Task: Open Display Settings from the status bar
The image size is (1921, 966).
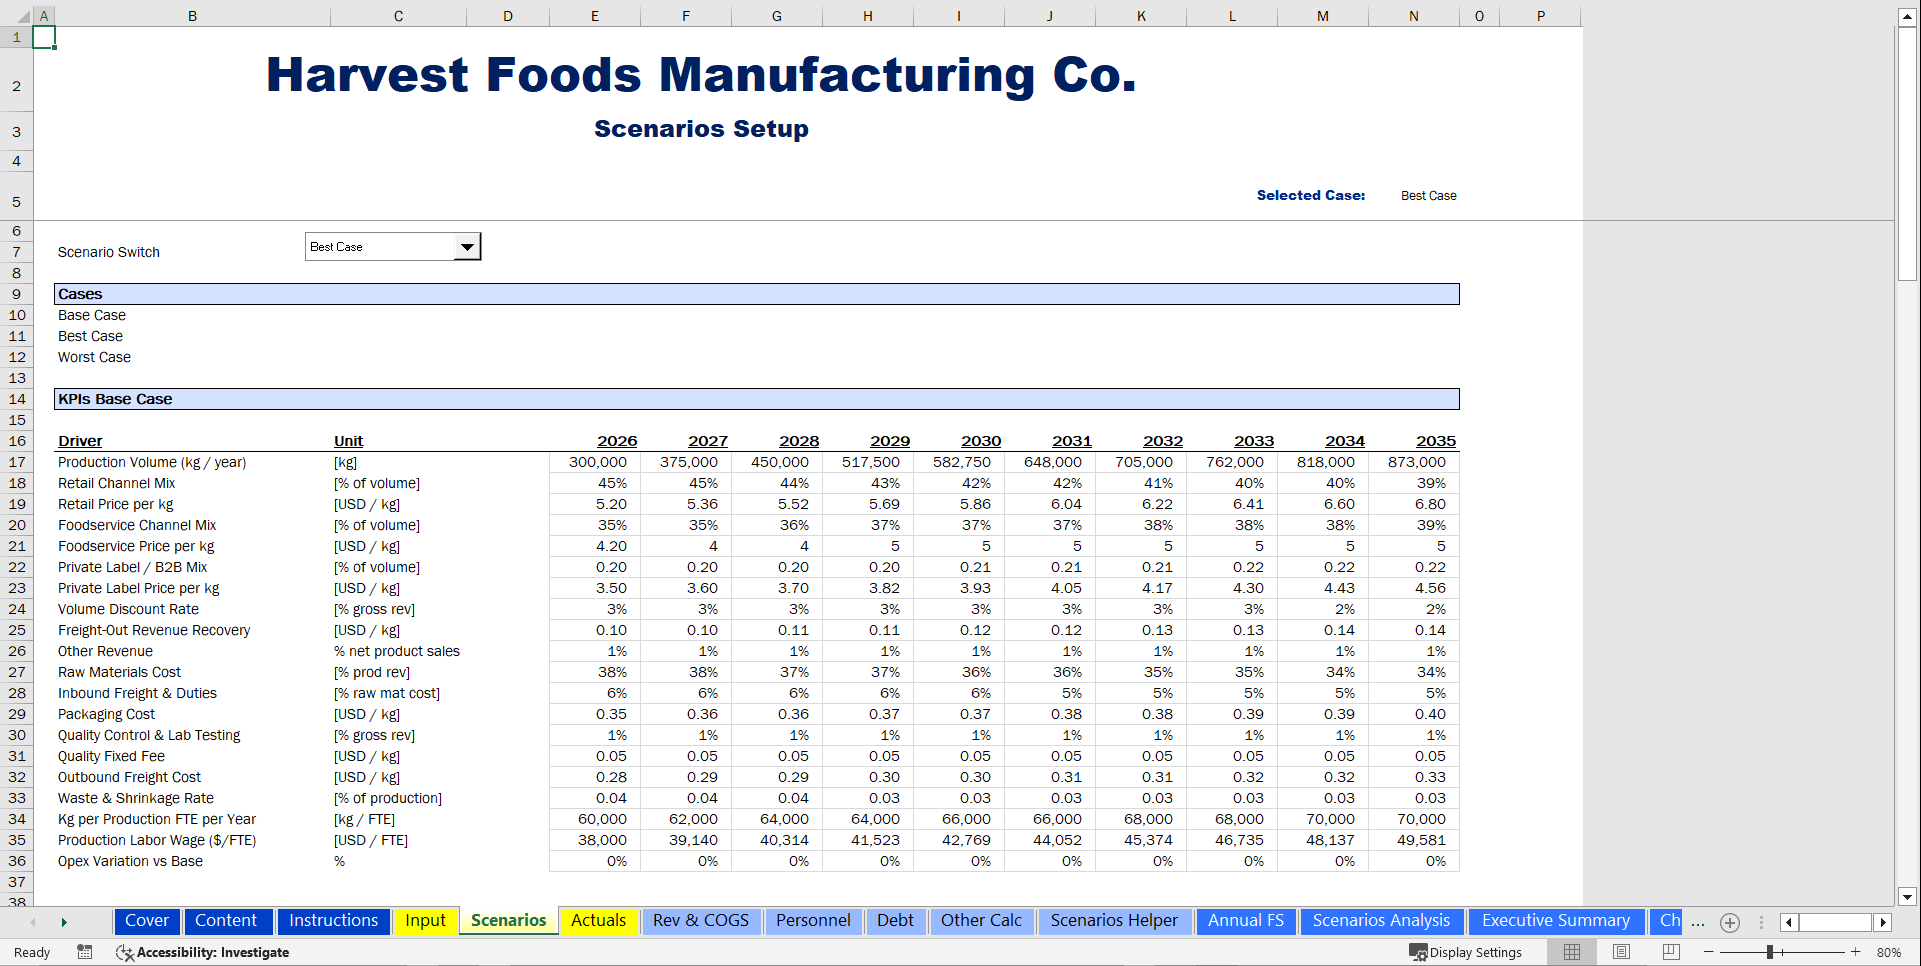Action: tap(1466, 952)
